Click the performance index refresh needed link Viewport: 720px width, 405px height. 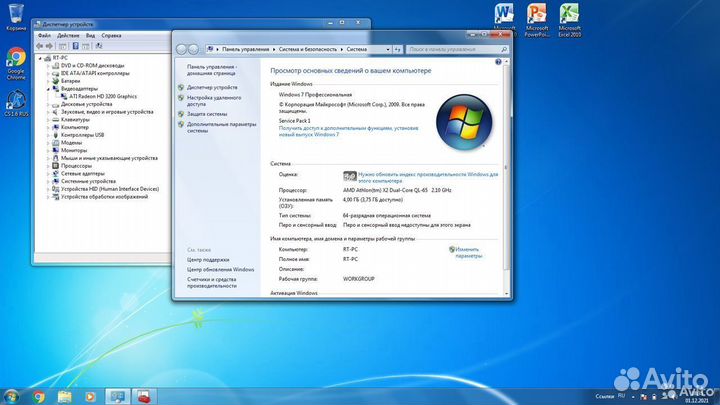428,178
